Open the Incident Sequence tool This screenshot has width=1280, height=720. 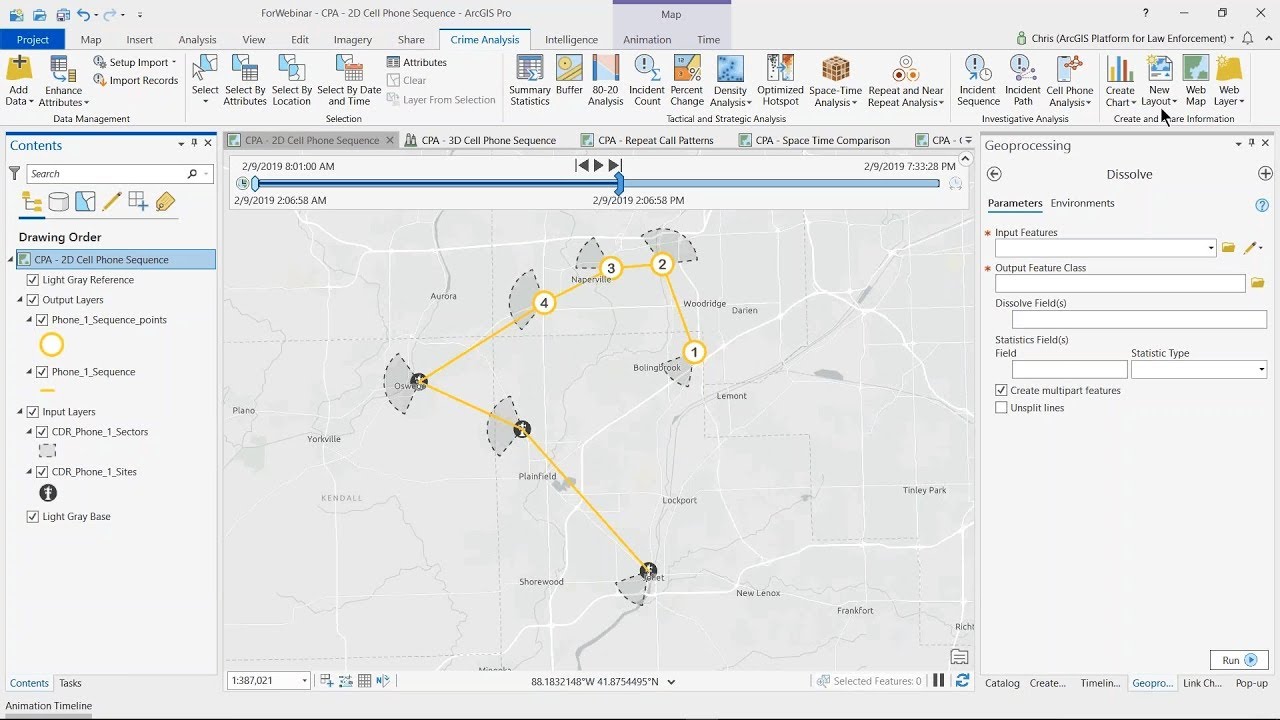pos(978,80)
